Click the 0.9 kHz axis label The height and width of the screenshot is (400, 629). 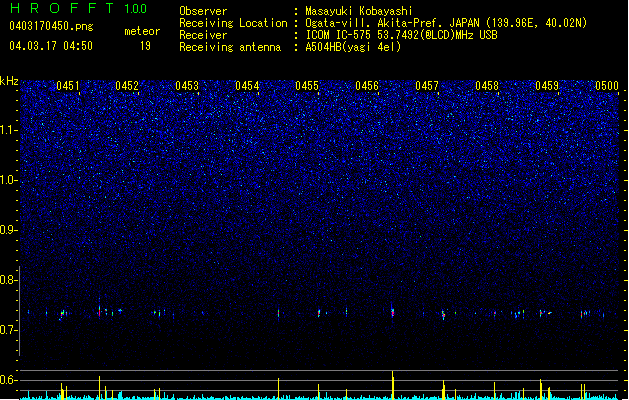8,230
